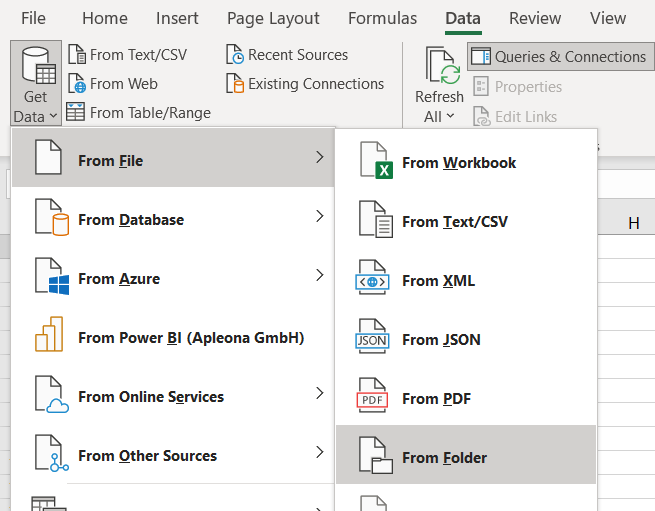Expand the From Database submenu chevron
Screen dimensions: 655x511
[320, 216]
